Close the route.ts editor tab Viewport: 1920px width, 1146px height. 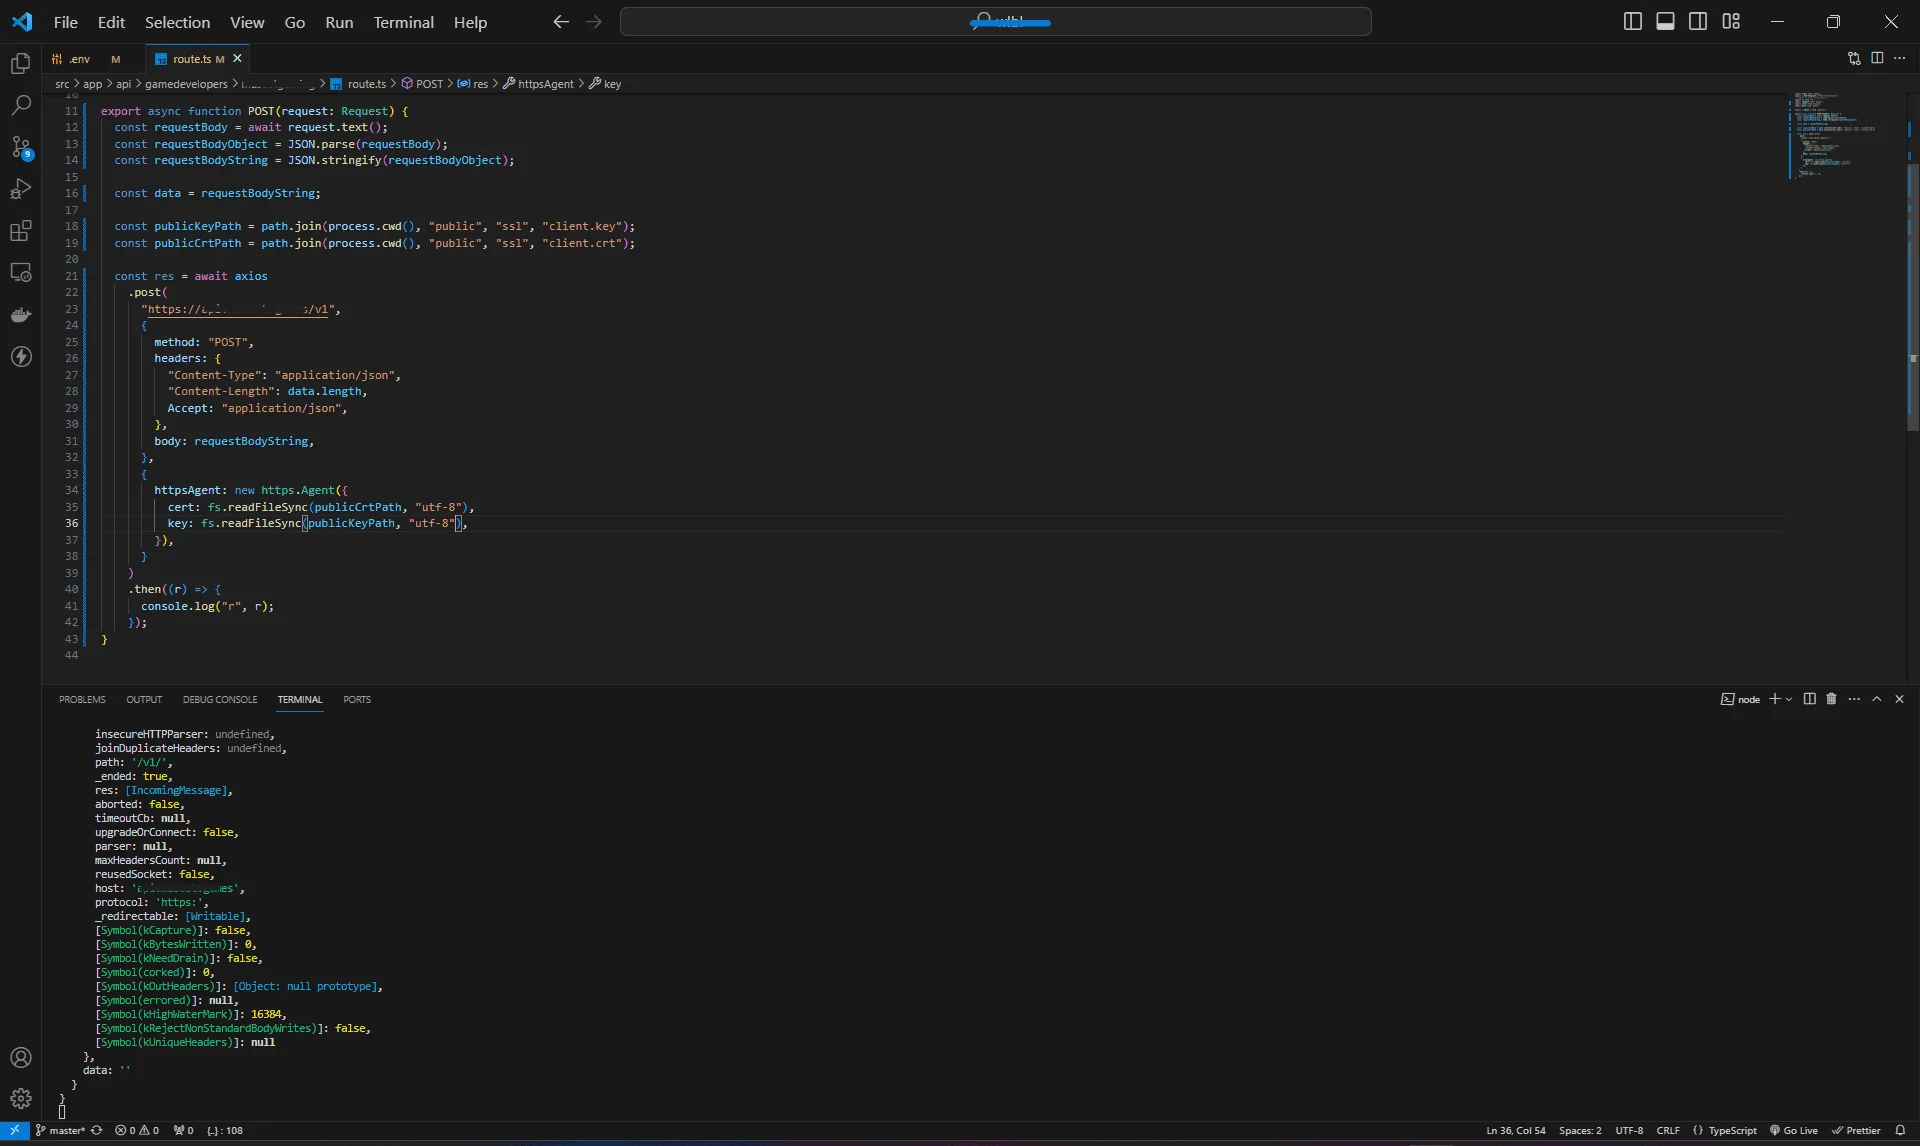238,59
